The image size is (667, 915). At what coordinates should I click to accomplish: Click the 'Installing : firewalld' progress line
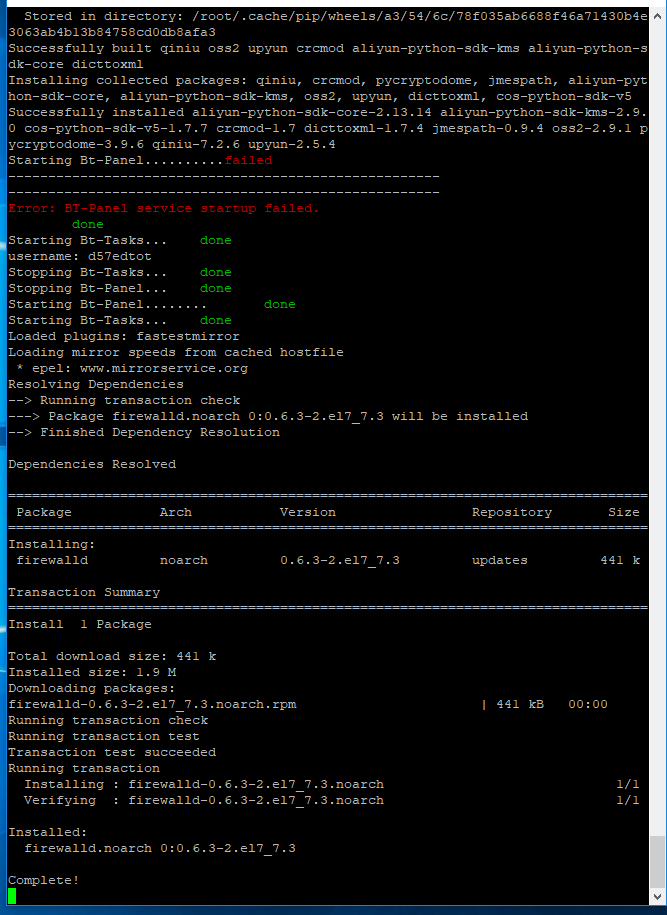(x=204, y=784)
